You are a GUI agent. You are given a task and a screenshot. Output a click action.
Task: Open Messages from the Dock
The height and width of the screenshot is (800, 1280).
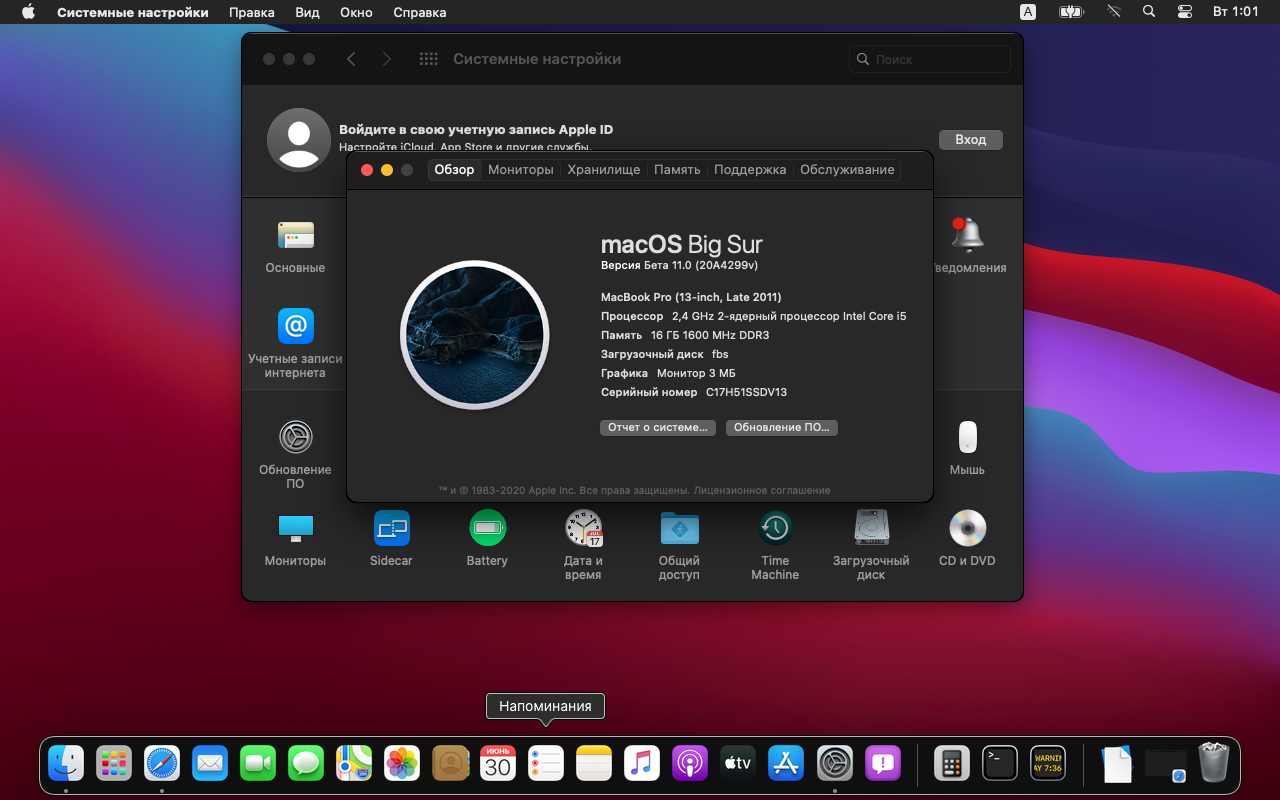pos(306,764)
